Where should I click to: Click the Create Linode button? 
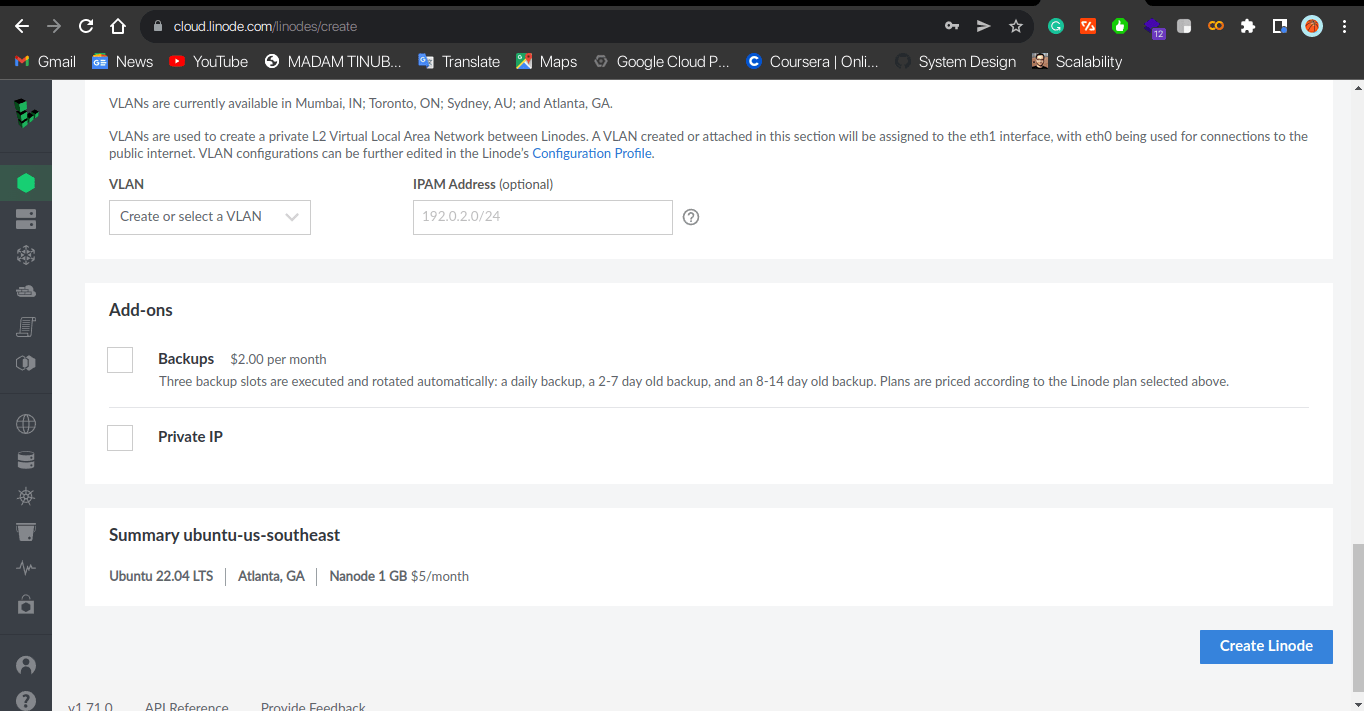[x=1266, y=646]
